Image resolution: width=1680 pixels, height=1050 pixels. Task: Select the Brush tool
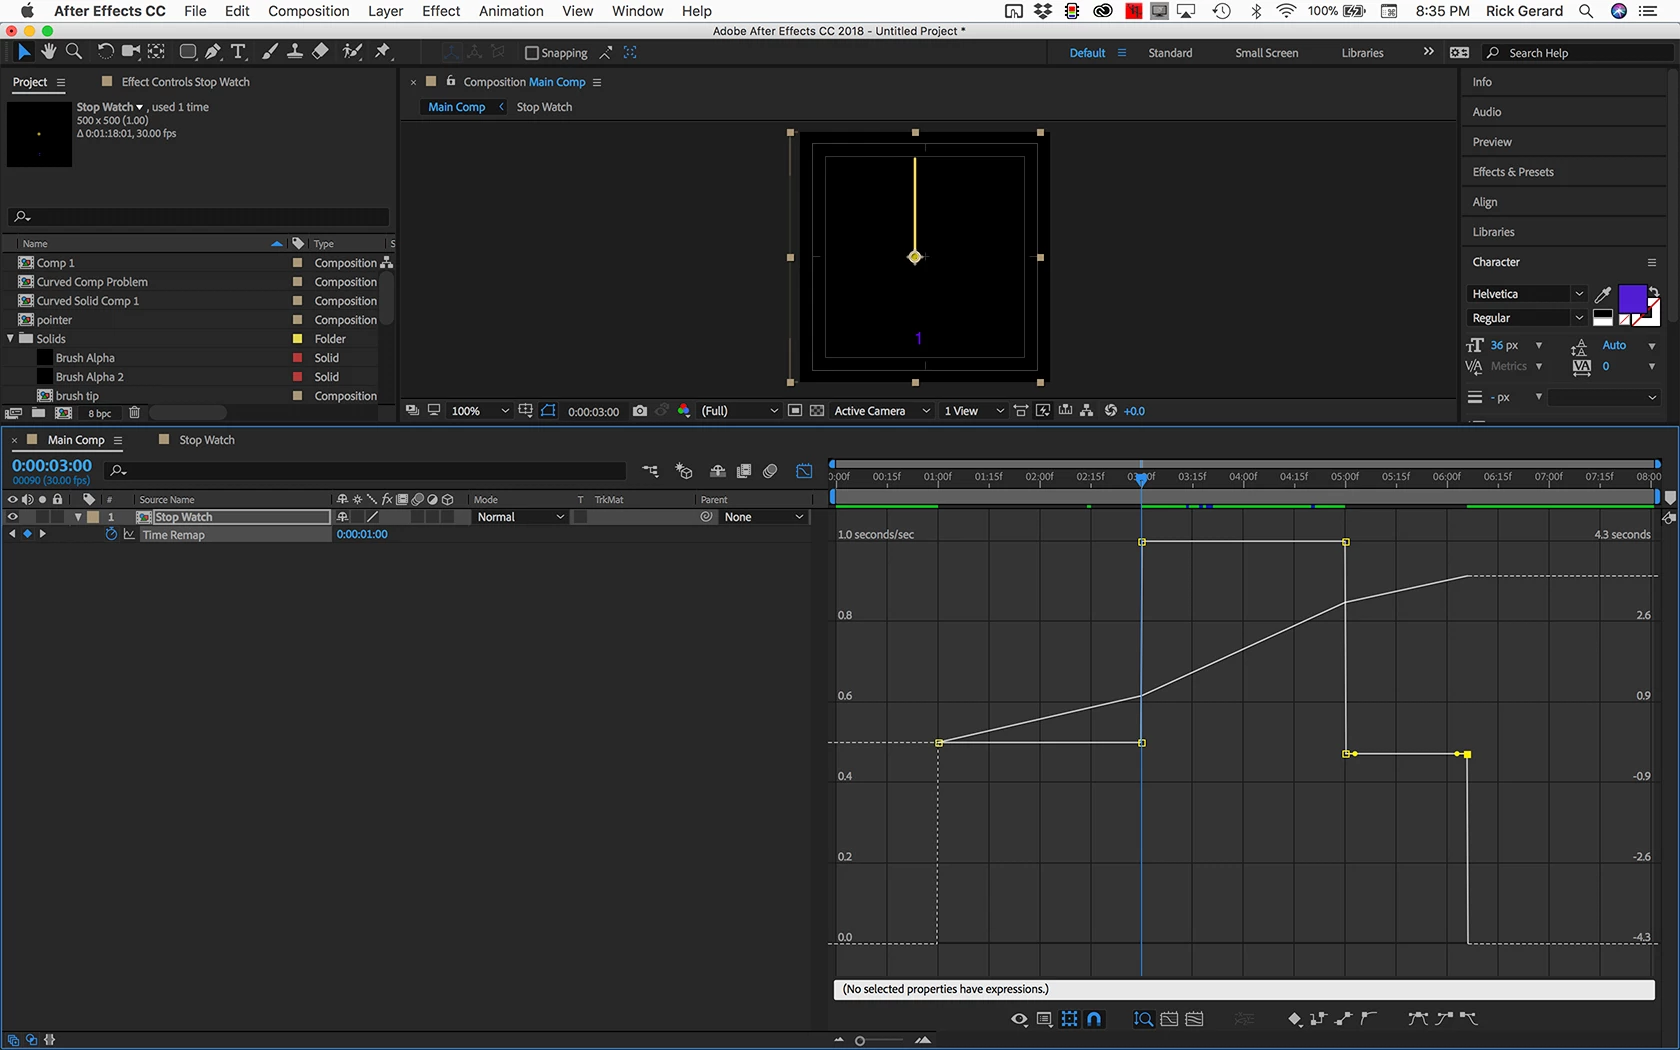(x=270, y=52)
